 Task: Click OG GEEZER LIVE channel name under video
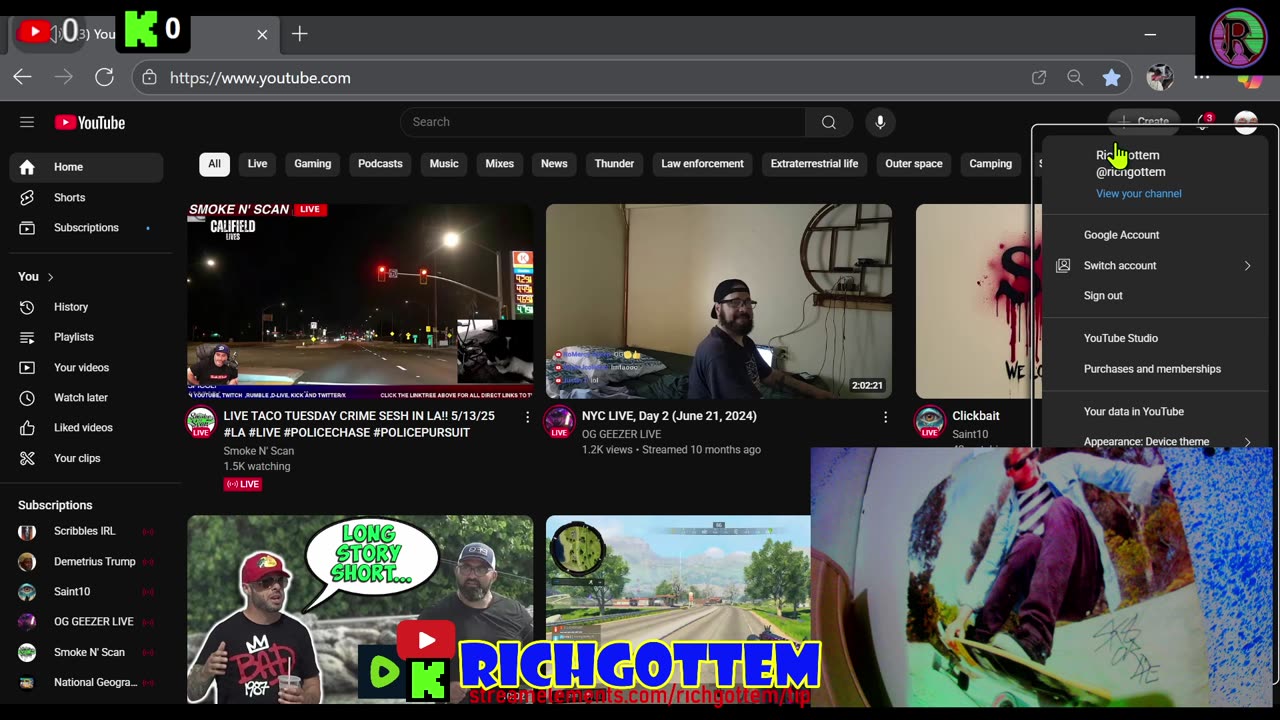click(621, 434)
